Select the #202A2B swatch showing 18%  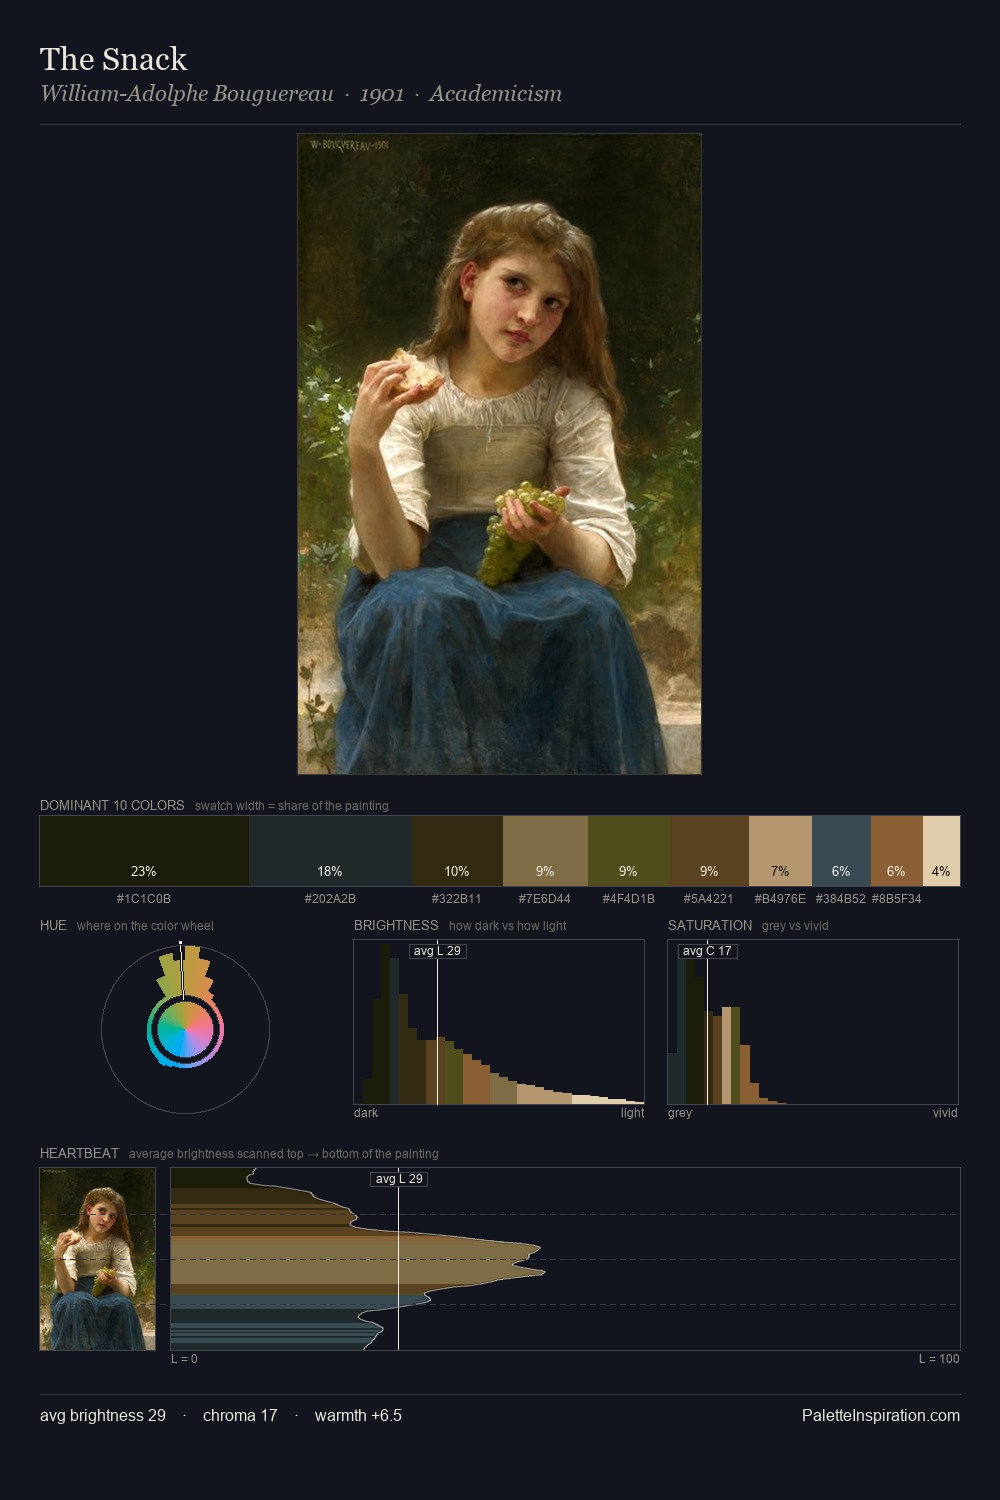coord(330,851)
